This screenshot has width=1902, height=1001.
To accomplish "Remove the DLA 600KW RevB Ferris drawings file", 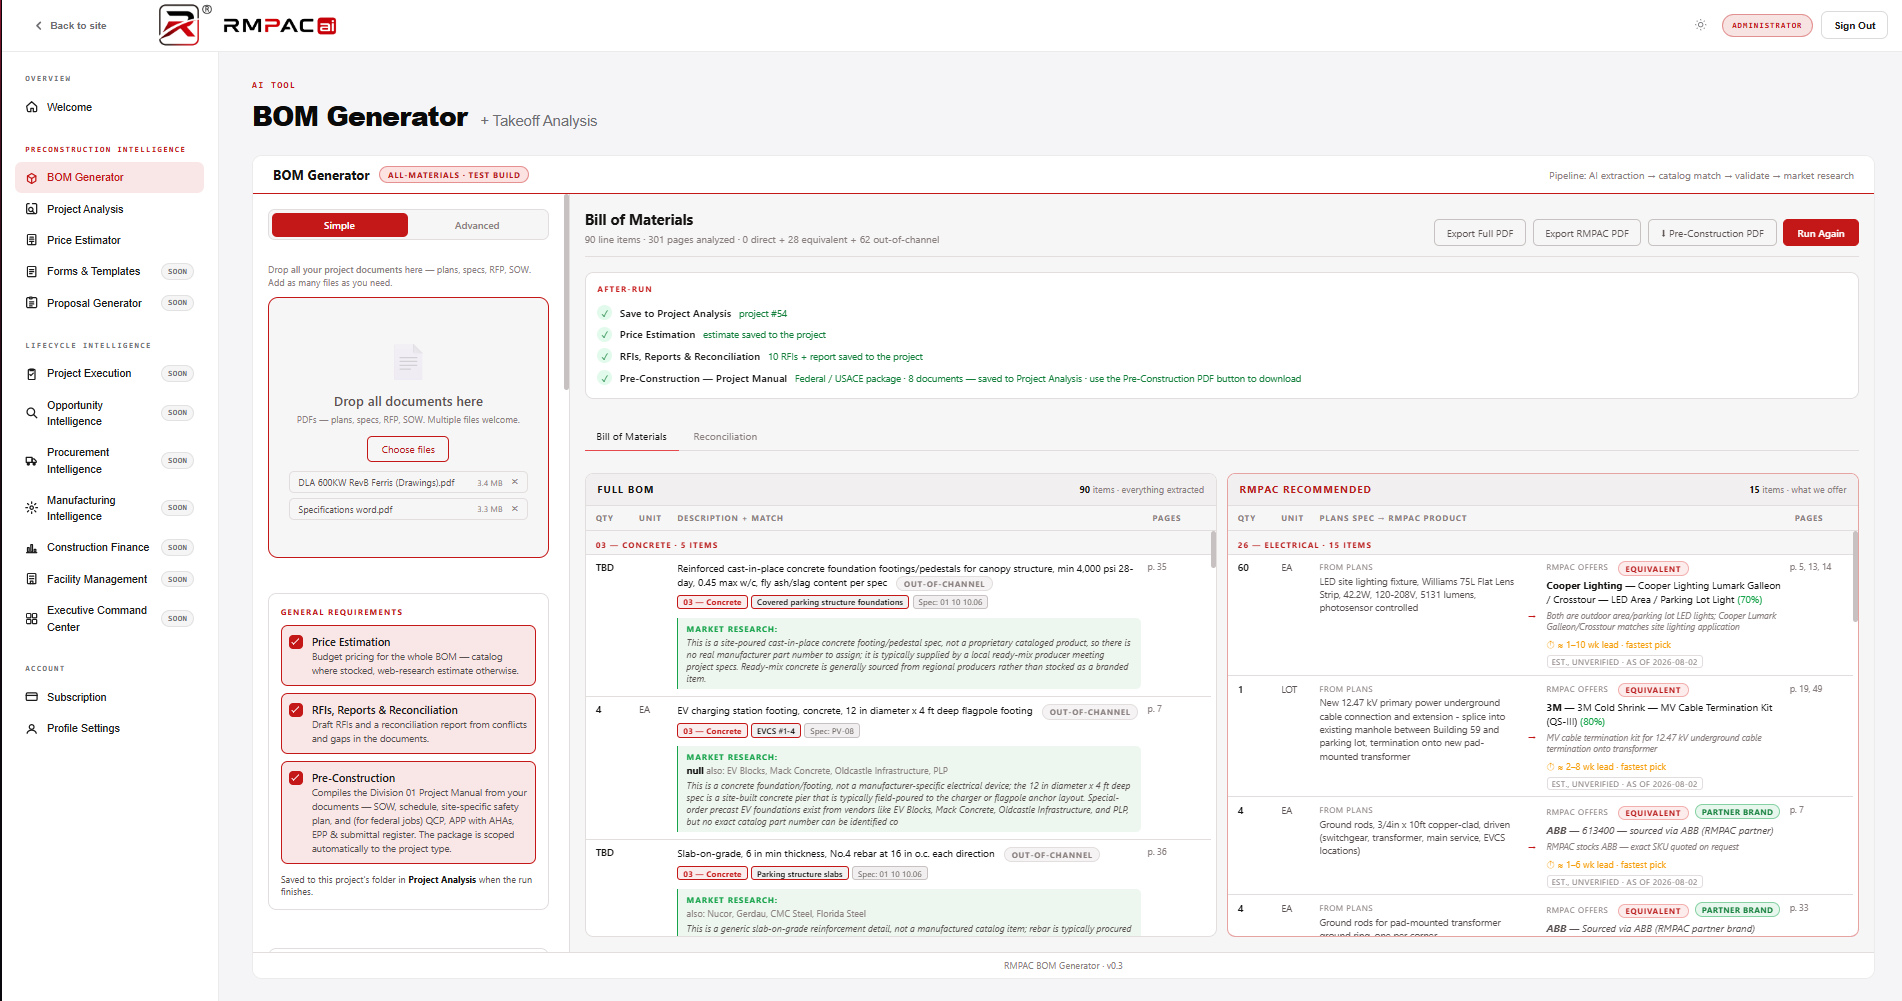I will (x=515, y=482).
